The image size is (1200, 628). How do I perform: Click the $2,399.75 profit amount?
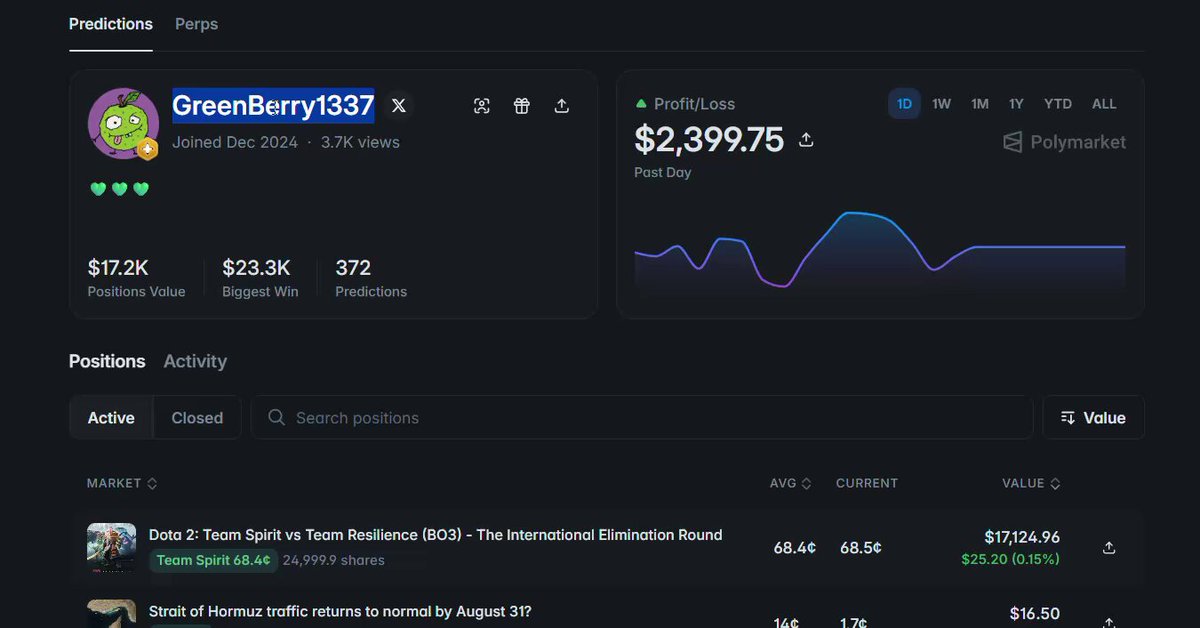(709, 140)
